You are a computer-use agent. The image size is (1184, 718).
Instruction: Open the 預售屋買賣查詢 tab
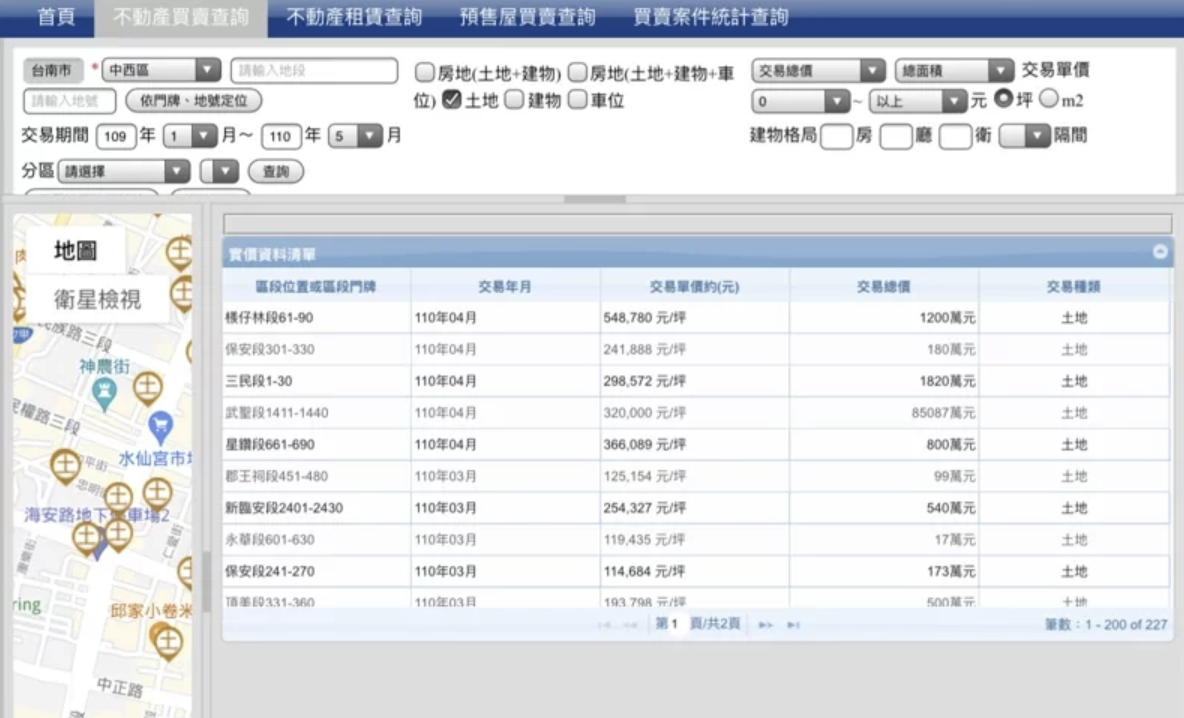[527, 17]
